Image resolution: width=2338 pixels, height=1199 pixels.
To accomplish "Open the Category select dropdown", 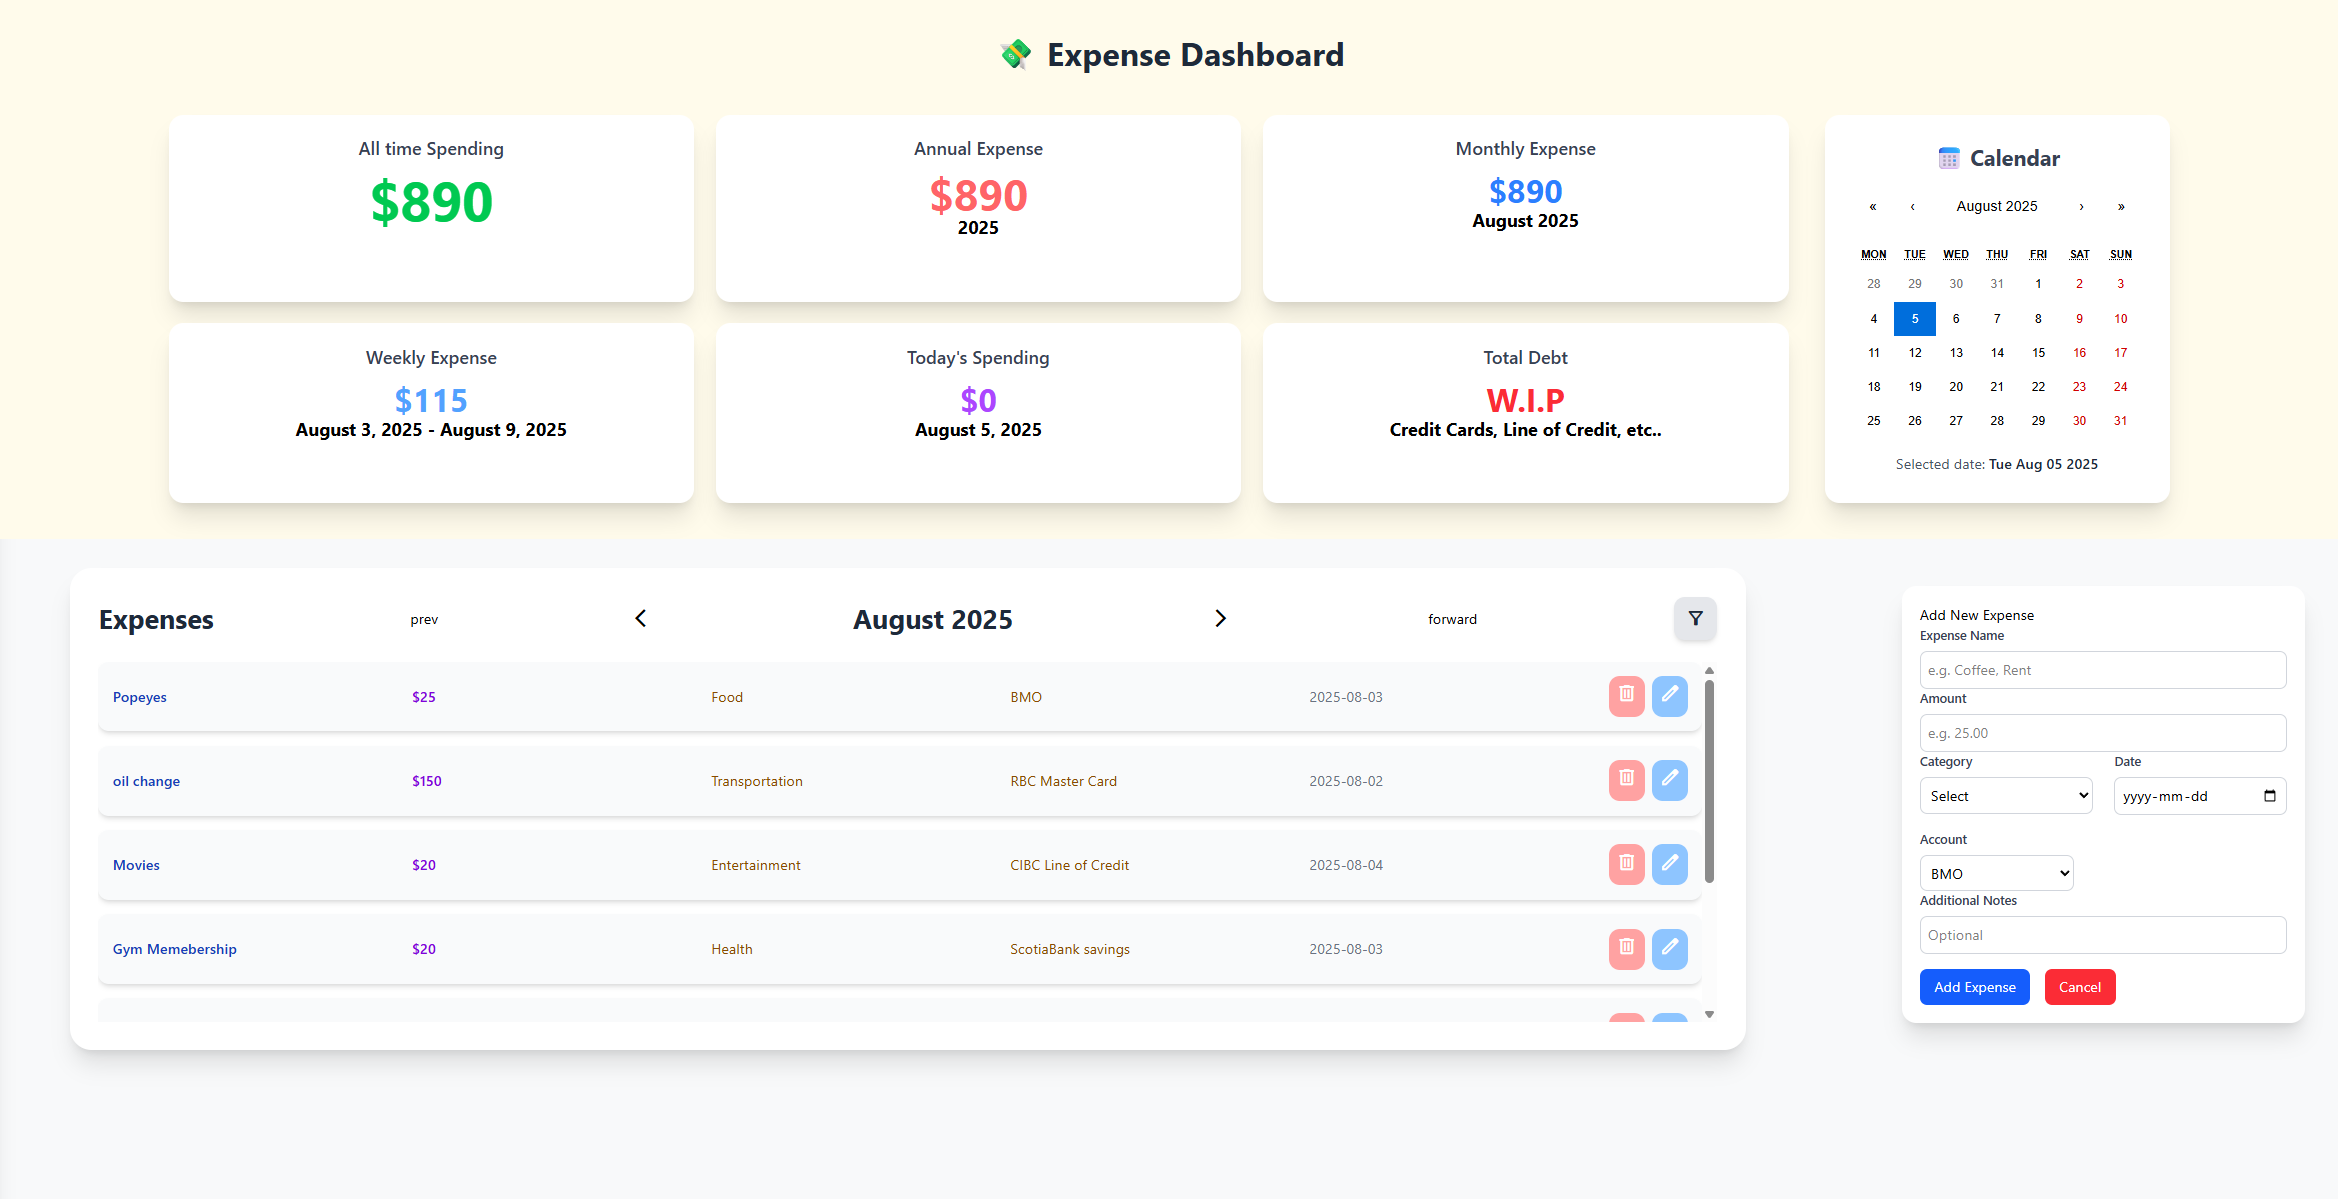I will tap(2006, 795).
